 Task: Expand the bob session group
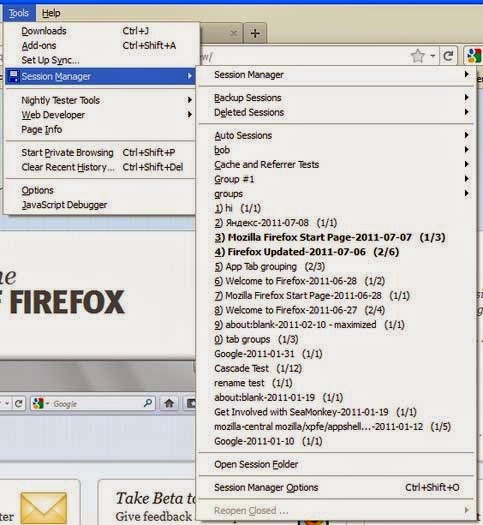(x=336, y=150)
